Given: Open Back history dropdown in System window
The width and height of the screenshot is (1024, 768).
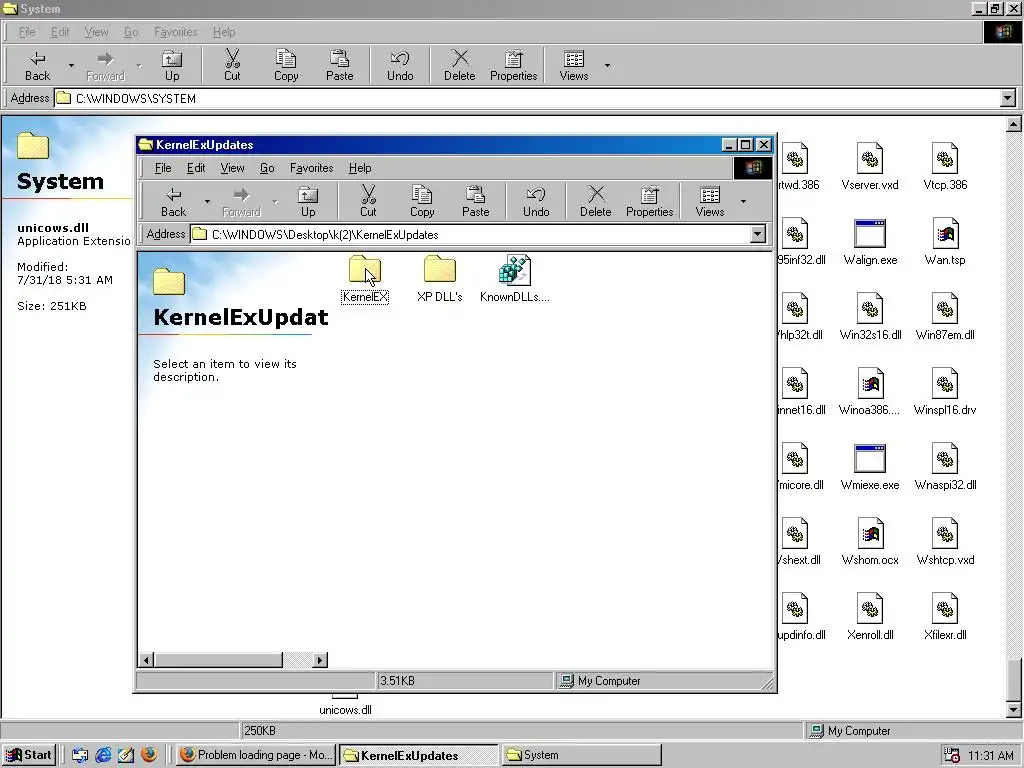Looking at the screenshot, I should (71, 66).
